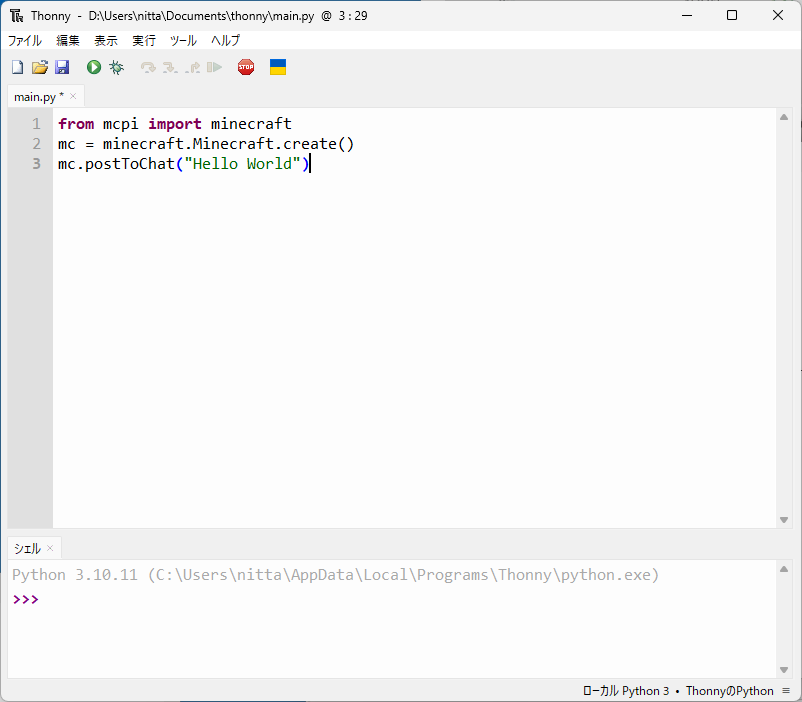Open the ツール menu
This screenshot has height=702, width=802.
pos(183,41)
